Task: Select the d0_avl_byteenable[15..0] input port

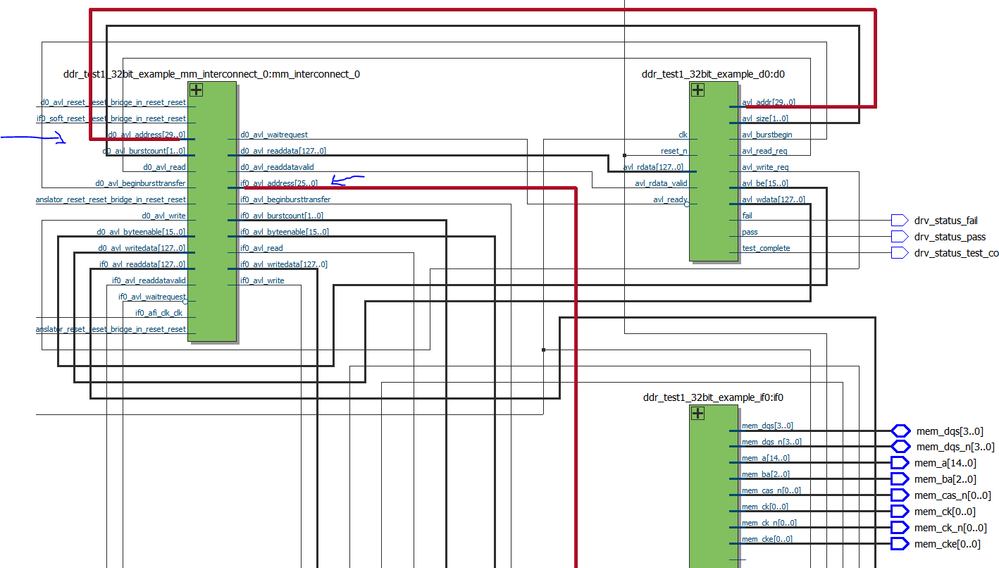Action: coord(141,232)
